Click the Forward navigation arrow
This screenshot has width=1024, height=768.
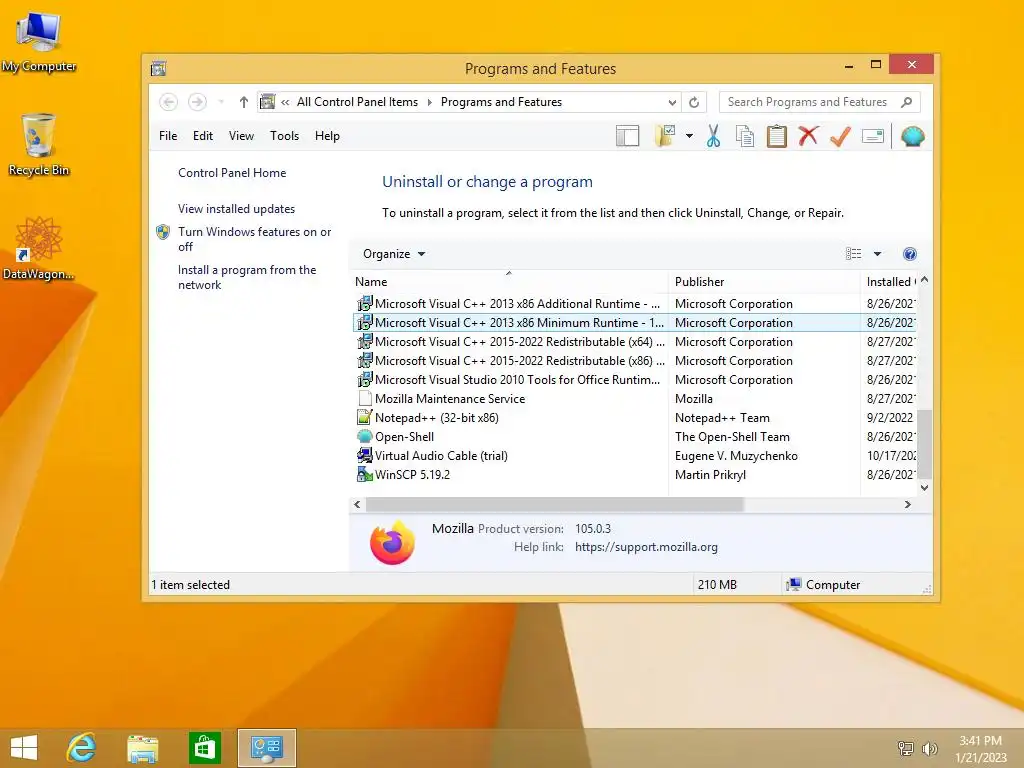(197, 102)
